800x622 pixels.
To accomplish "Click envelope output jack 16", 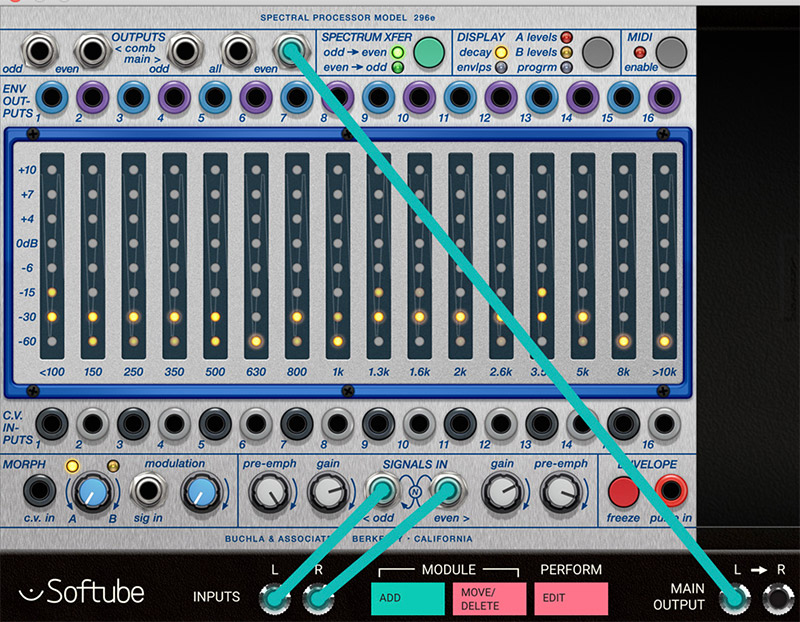I will pos(662,97).
